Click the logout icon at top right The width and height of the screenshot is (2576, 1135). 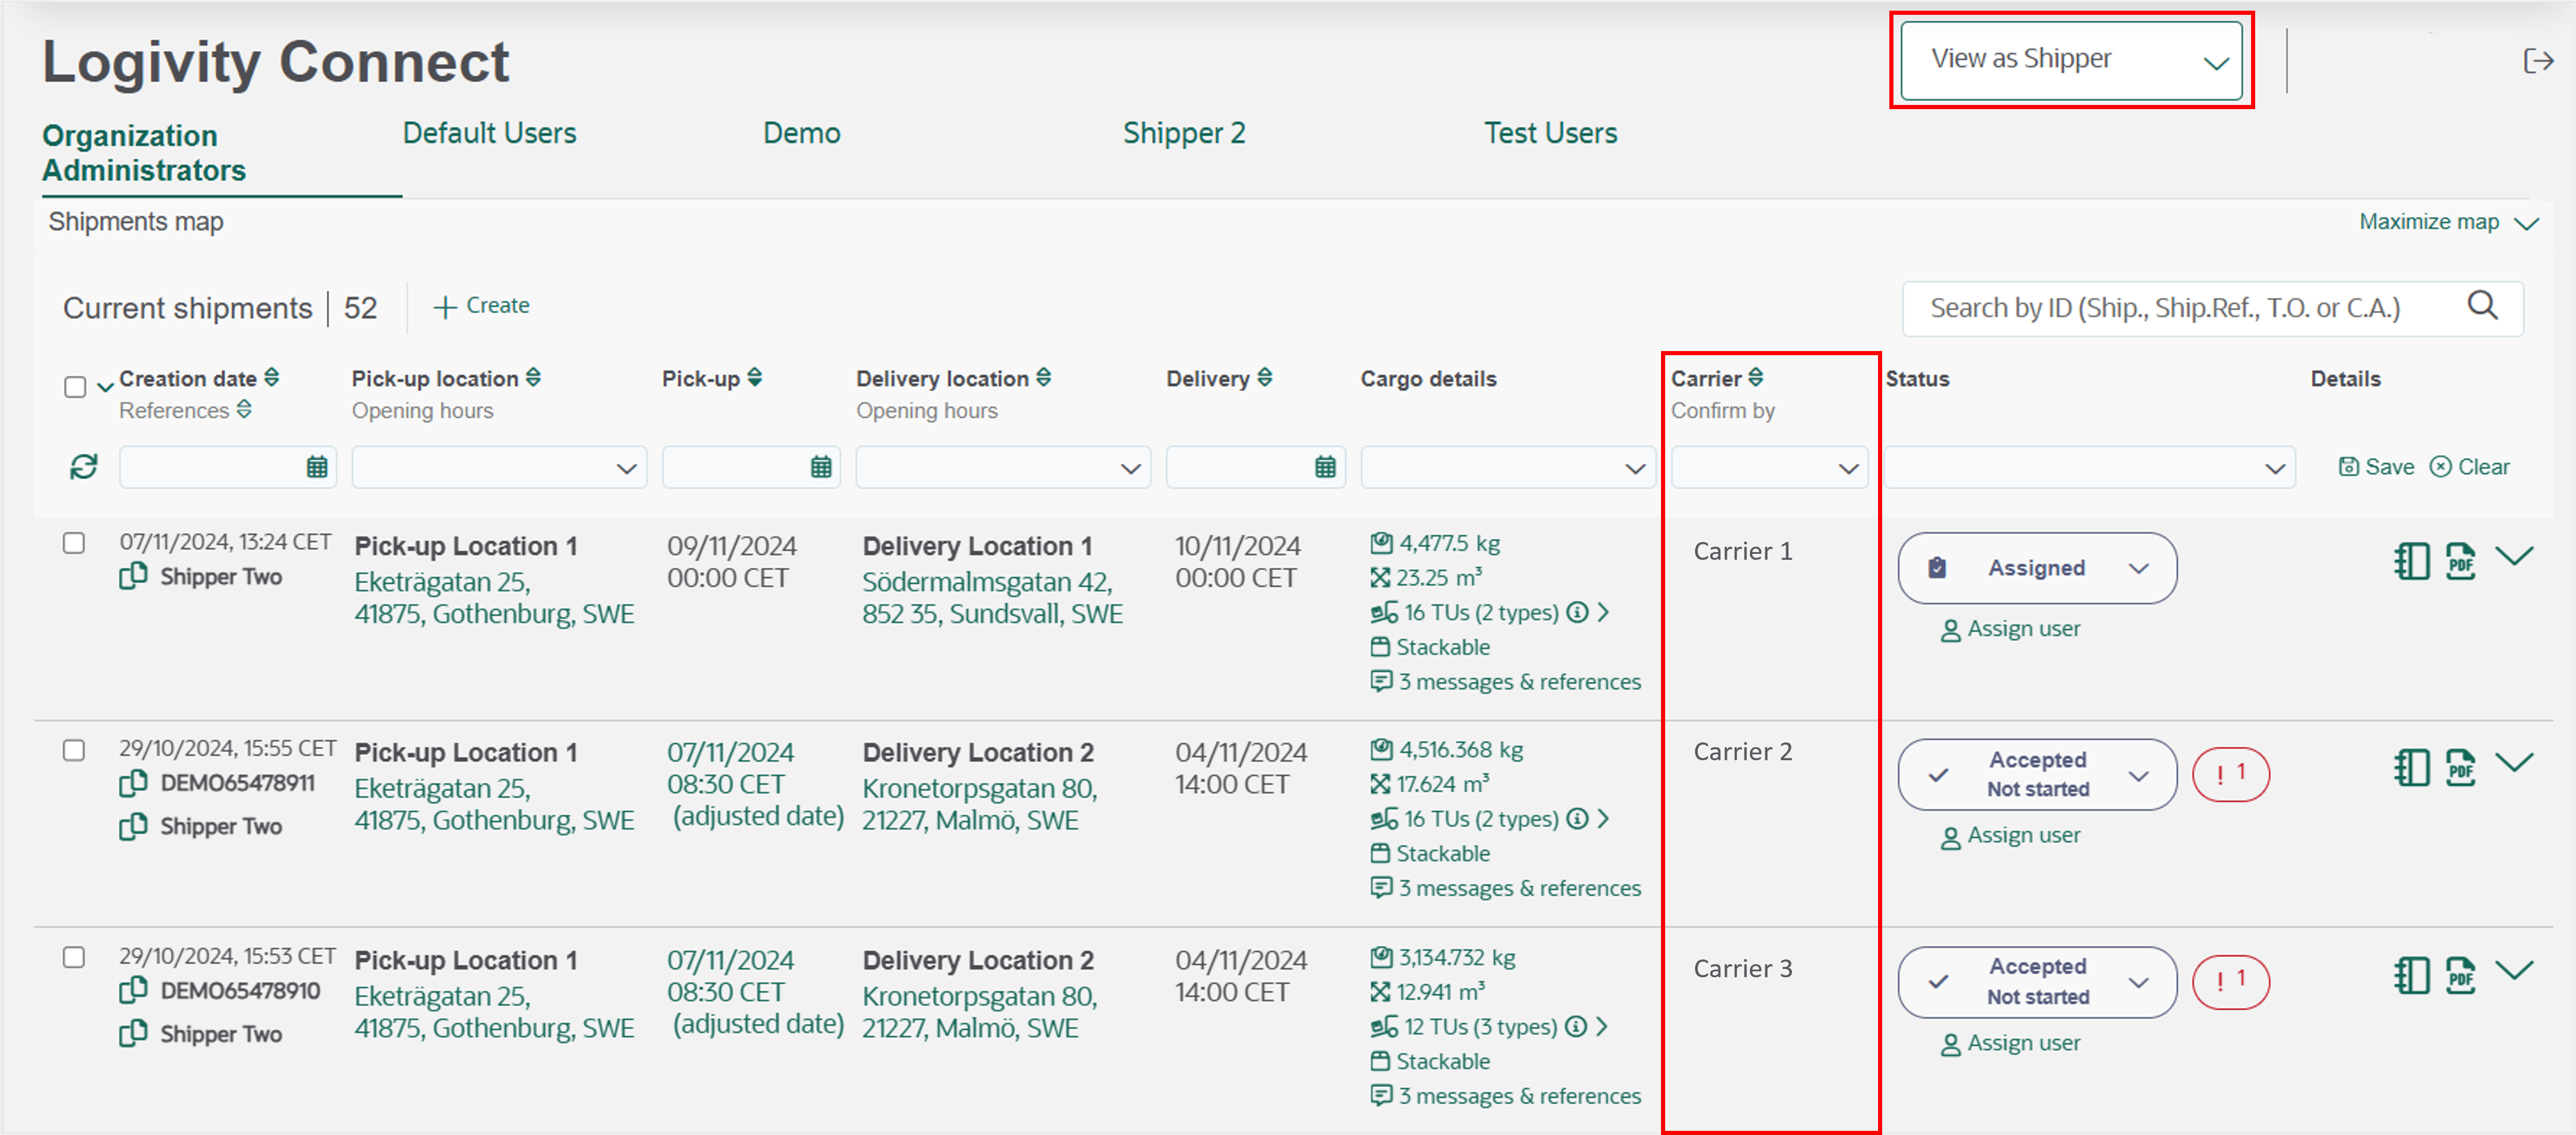[2538, 61]
